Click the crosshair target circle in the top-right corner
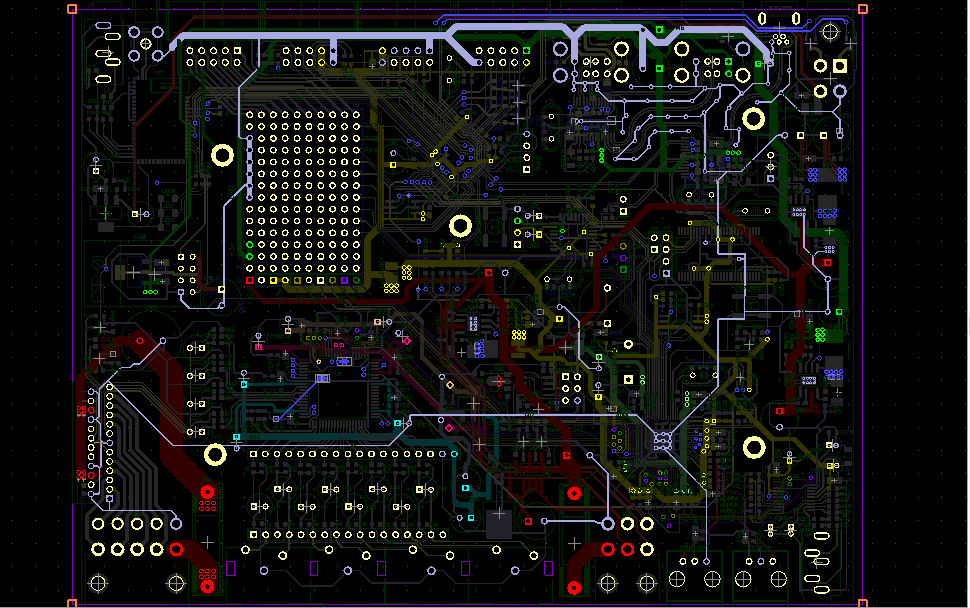Image resolution: width=970 pixels, height=608 pixels. [x=829, y=32]
